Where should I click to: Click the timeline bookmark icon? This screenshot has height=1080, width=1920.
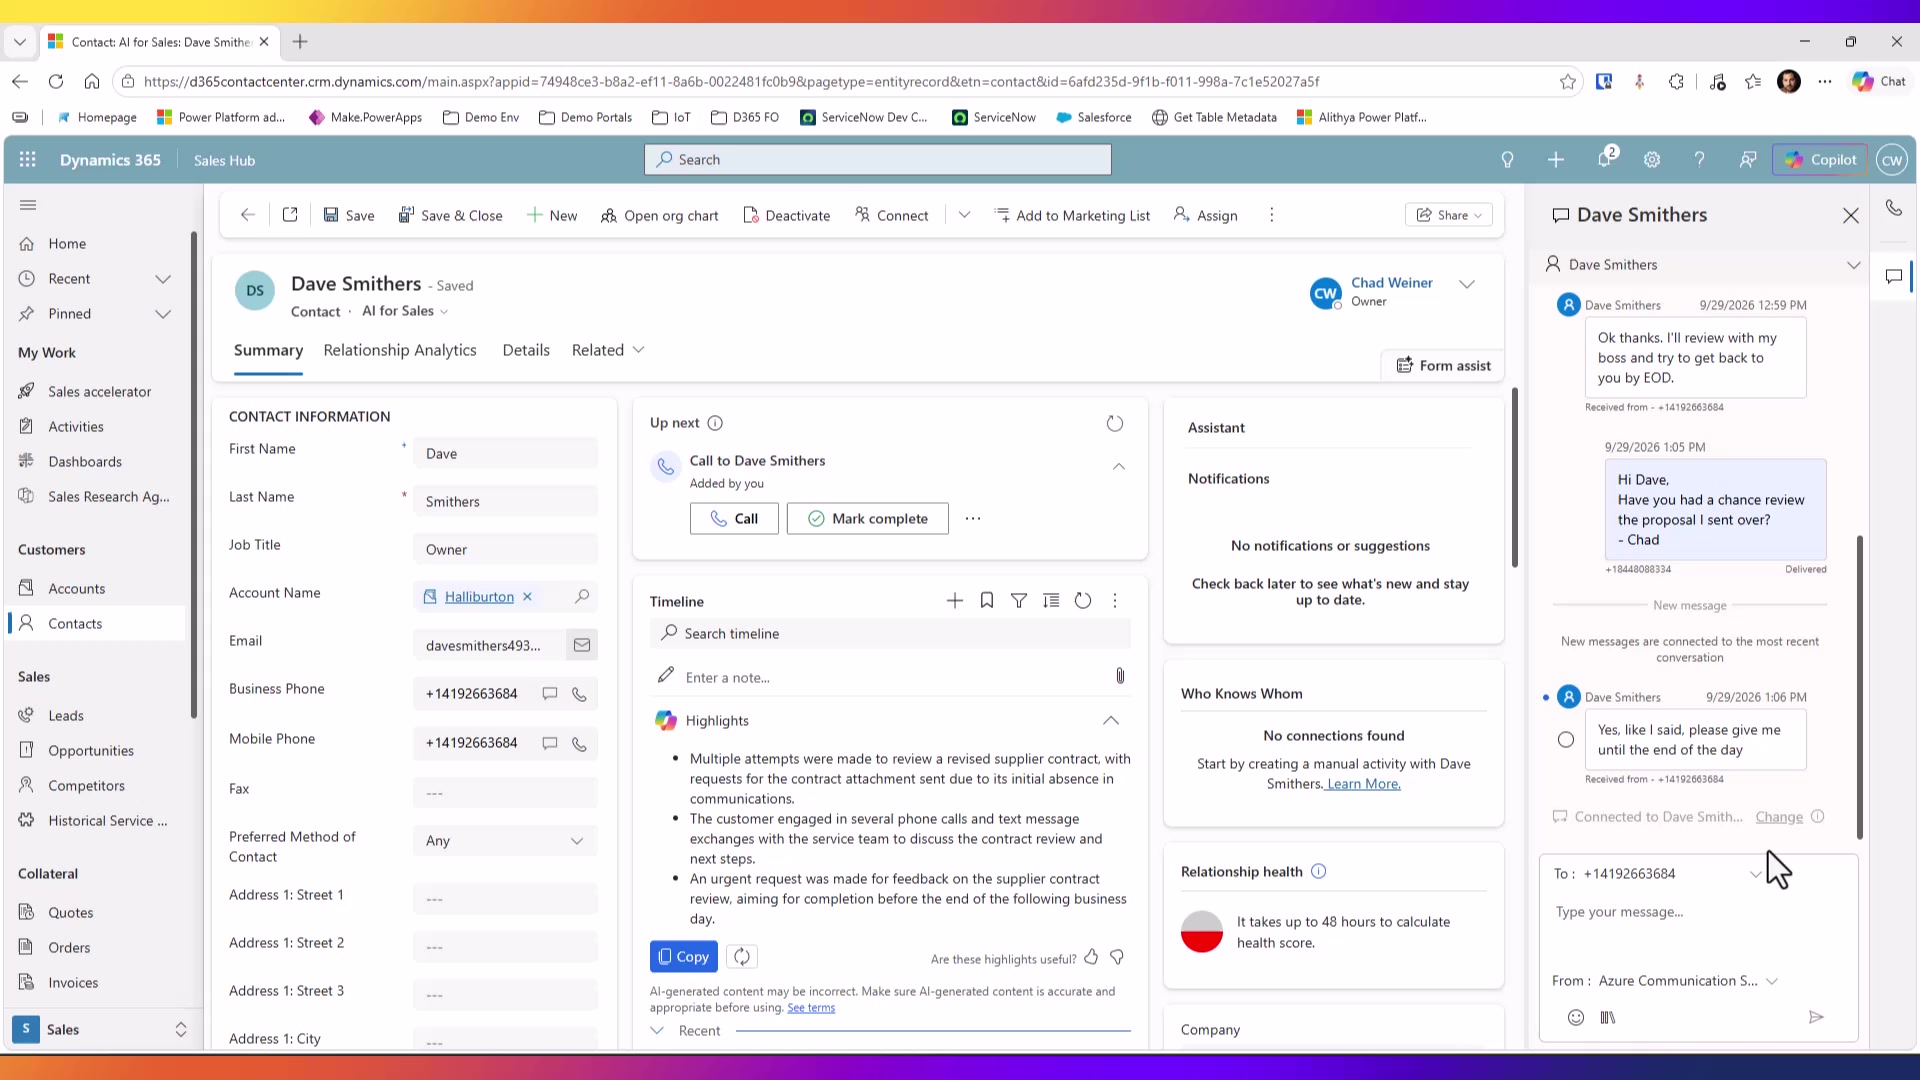pyautogui.click(x=987, y=601)
